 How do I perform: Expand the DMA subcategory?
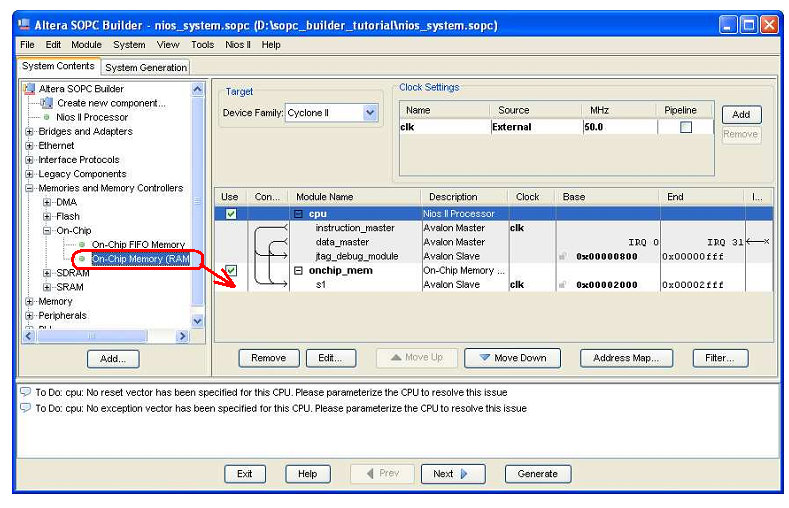(x=47, y=202)
